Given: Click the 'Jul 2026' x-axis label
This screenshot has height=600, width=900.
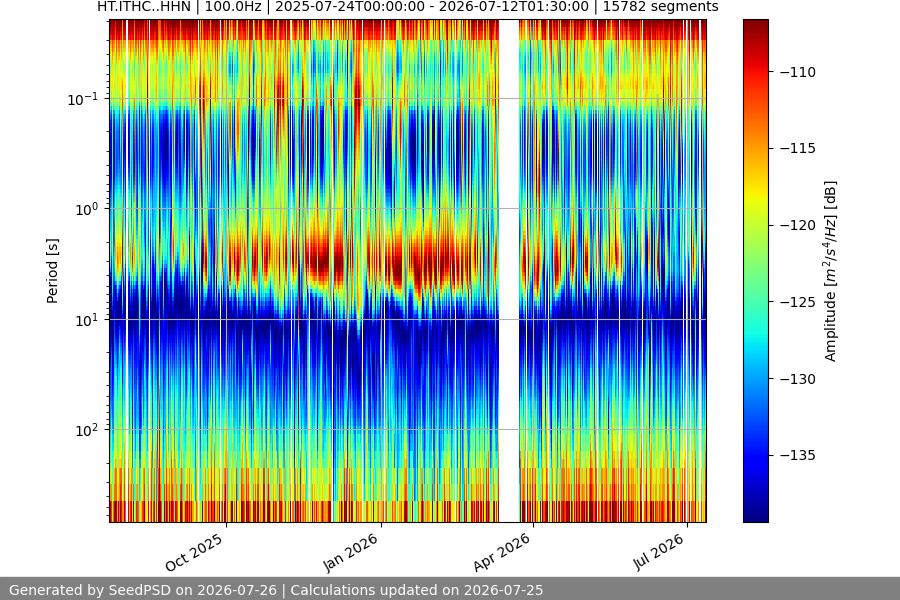Looking at the screenshot, I should [659, 552].
